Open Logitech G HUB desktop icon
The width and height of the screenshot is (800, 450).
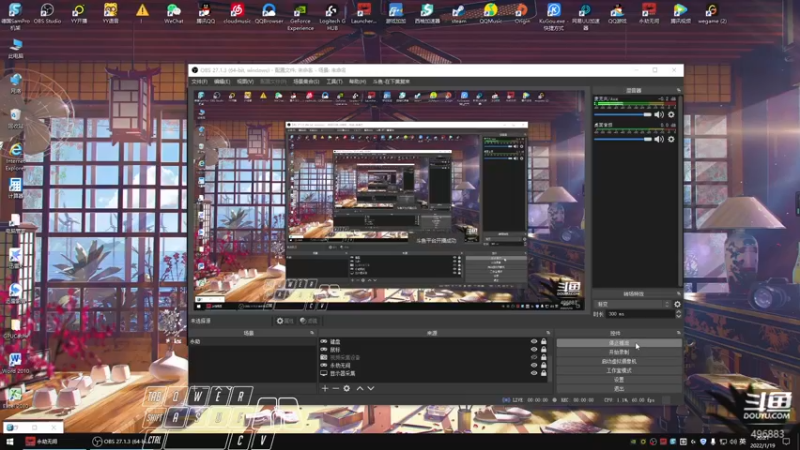[332, 16]
